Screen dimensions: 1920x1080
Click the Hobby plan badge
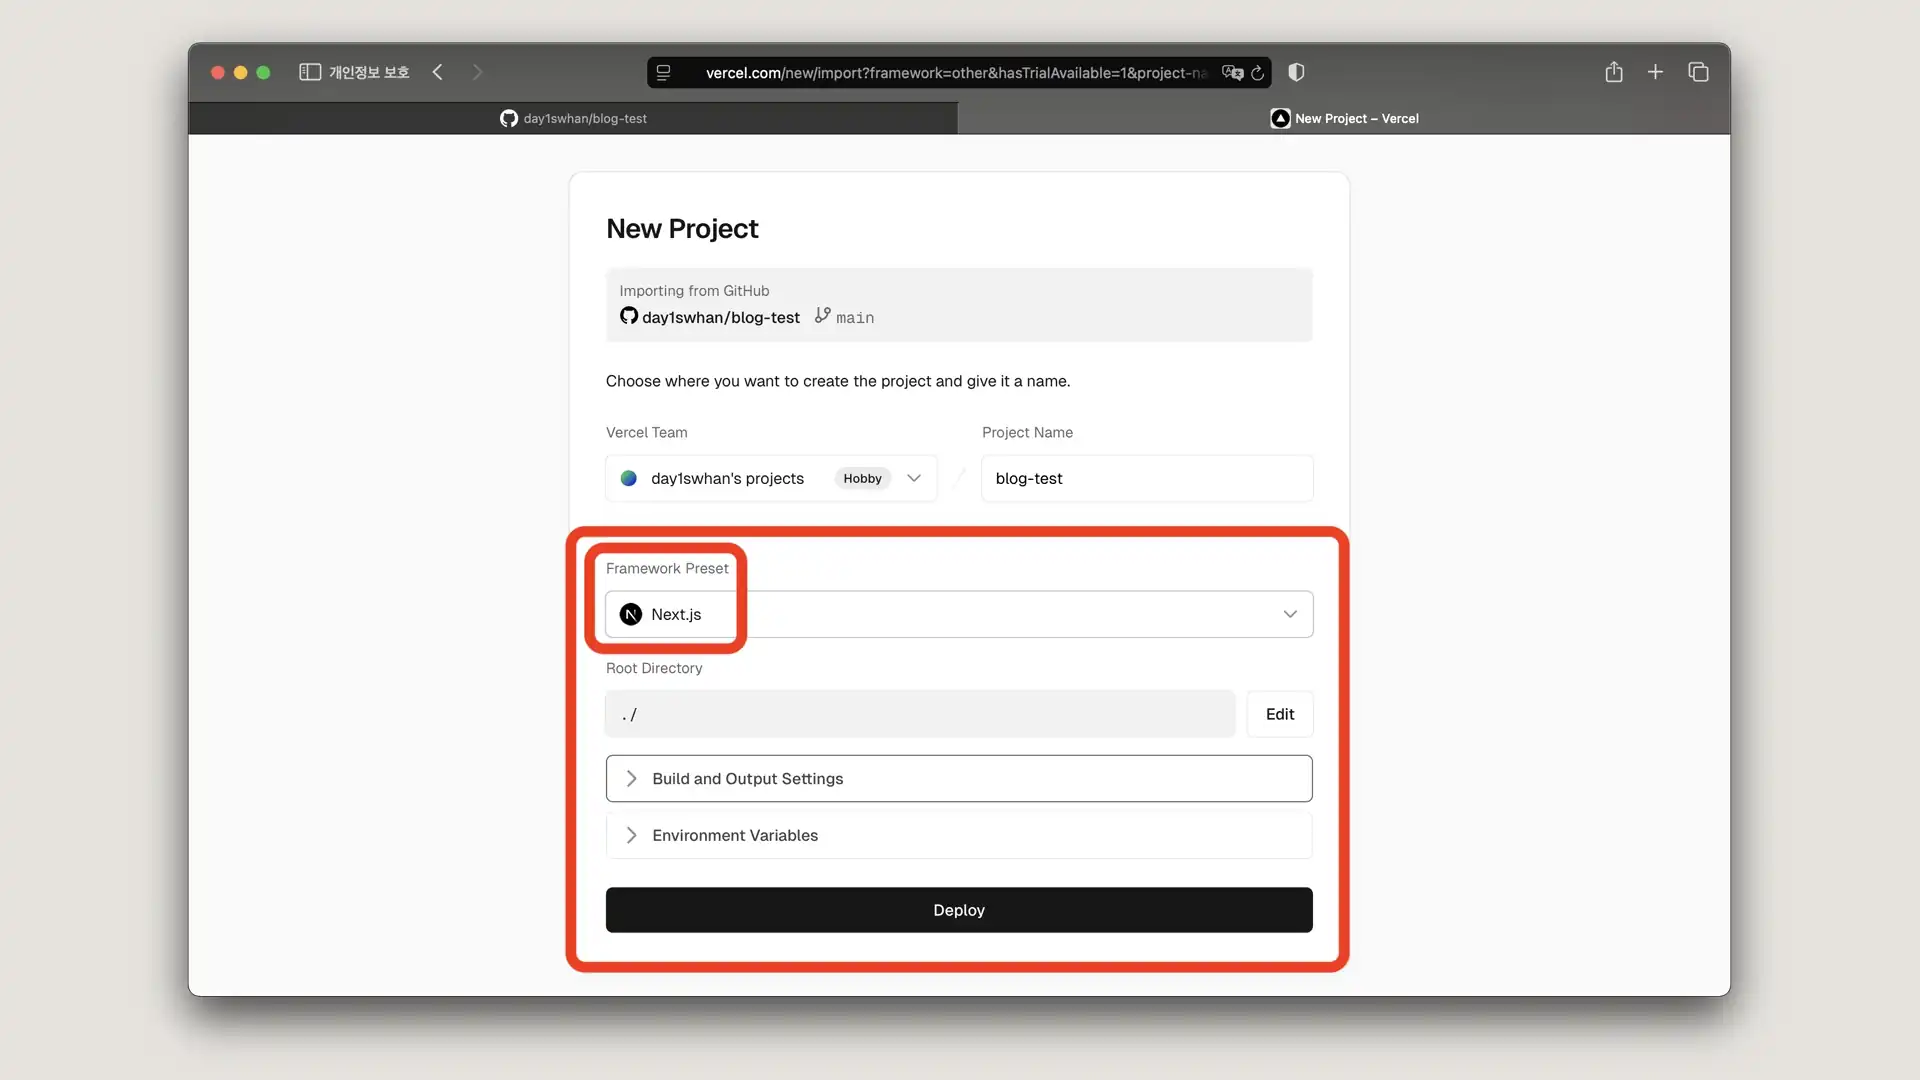(x=862, y=478)
